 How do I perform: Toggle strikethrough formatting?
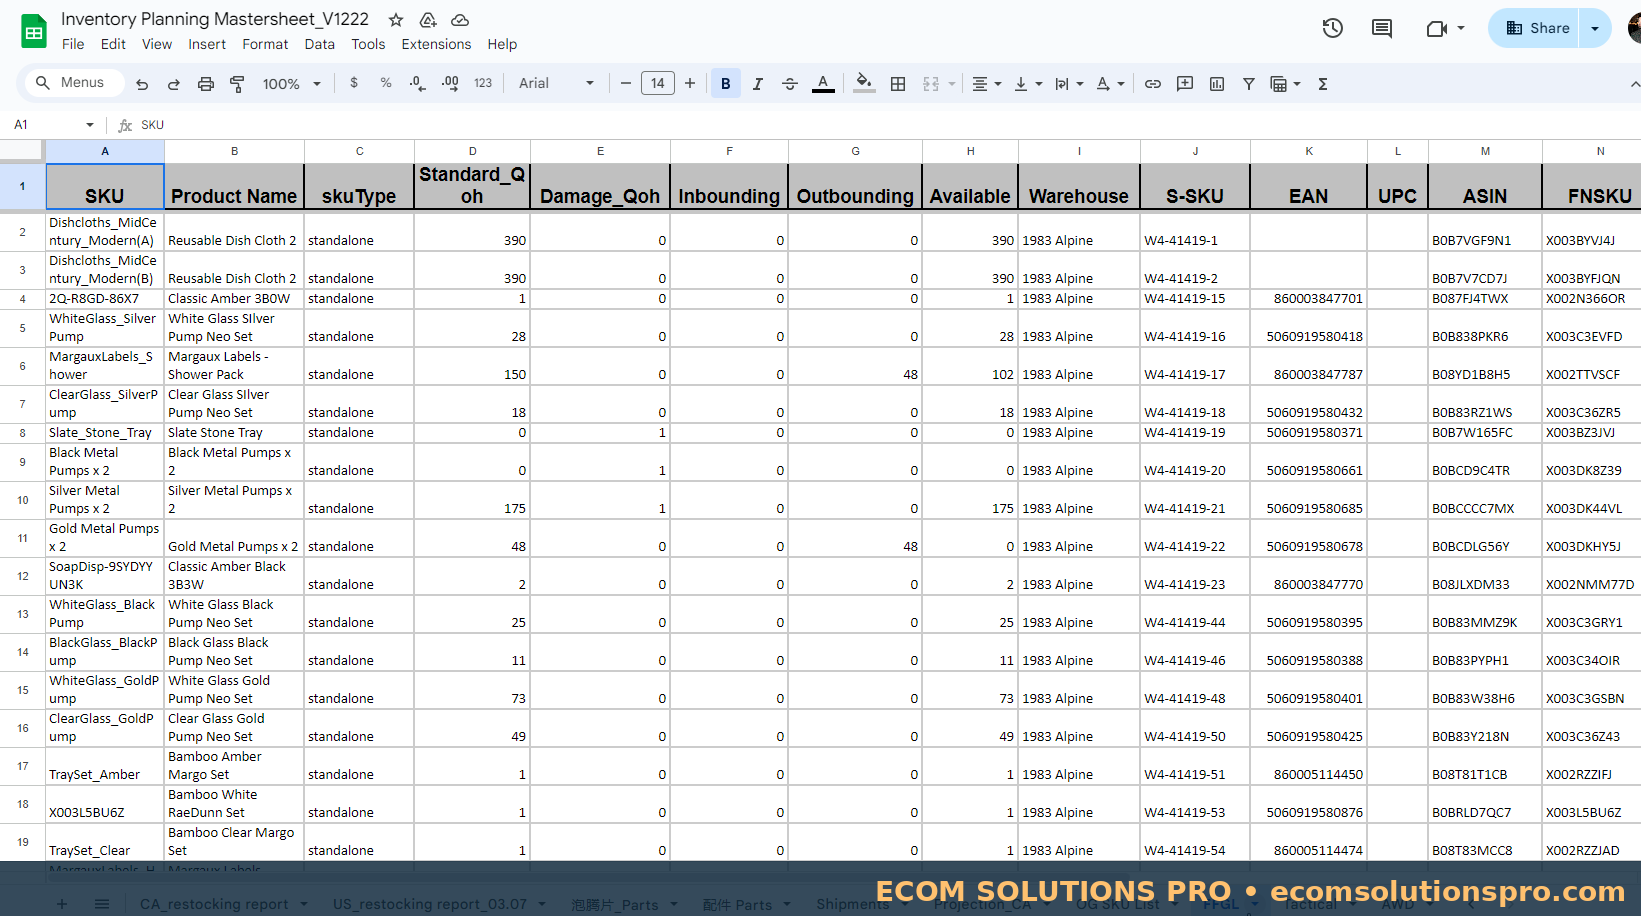coord(790,84)
